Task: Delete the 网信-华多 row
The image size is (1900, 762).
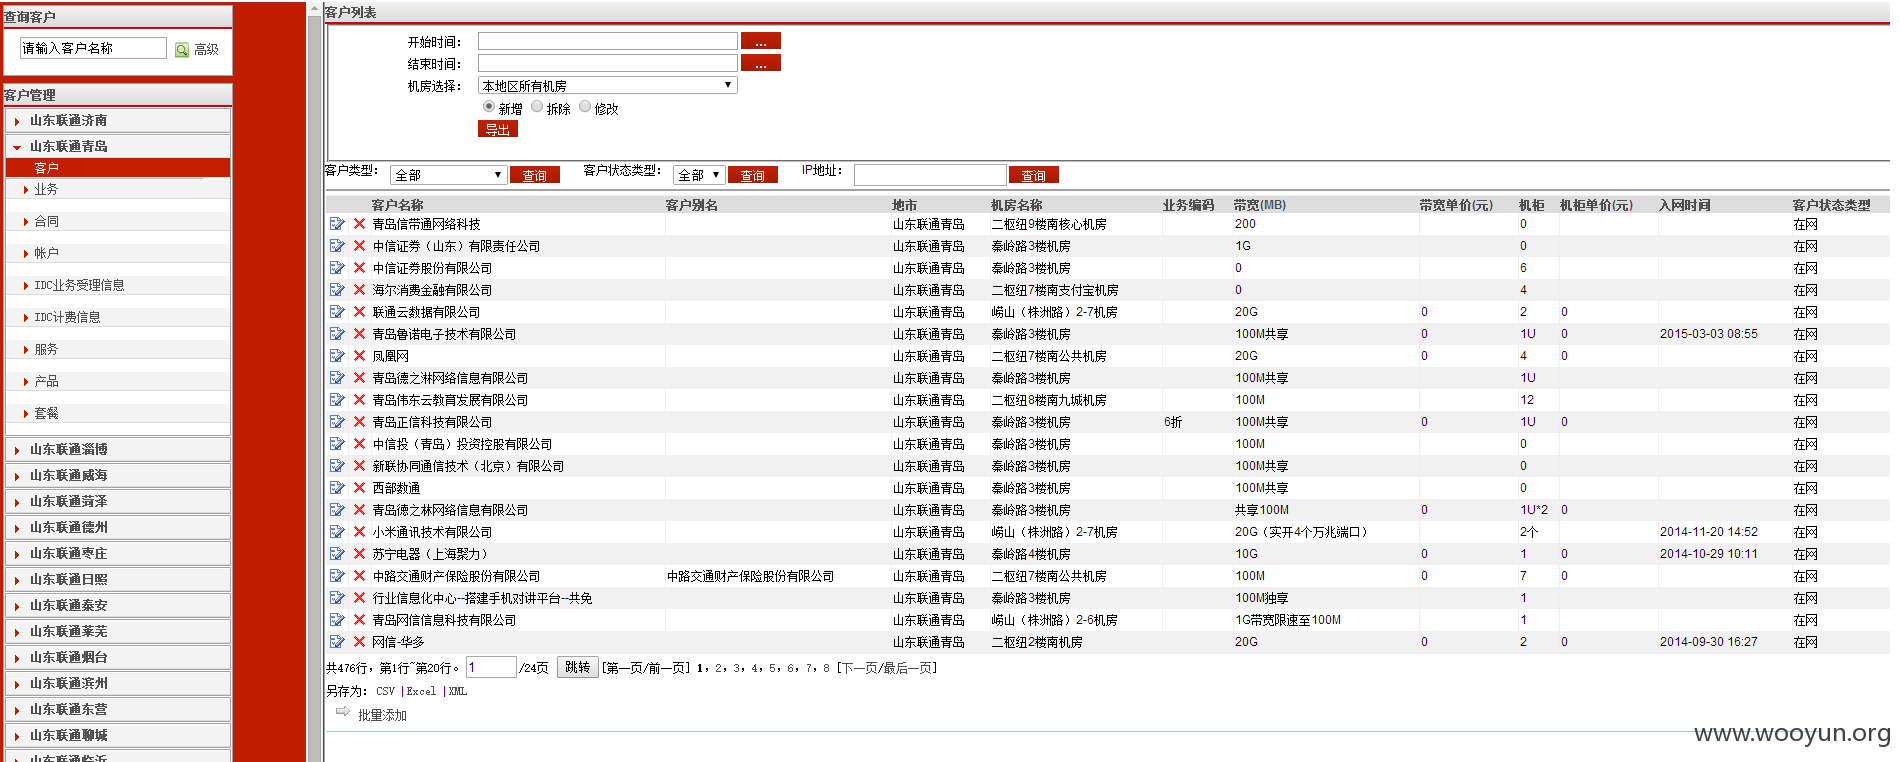Action: coord(359,642)
